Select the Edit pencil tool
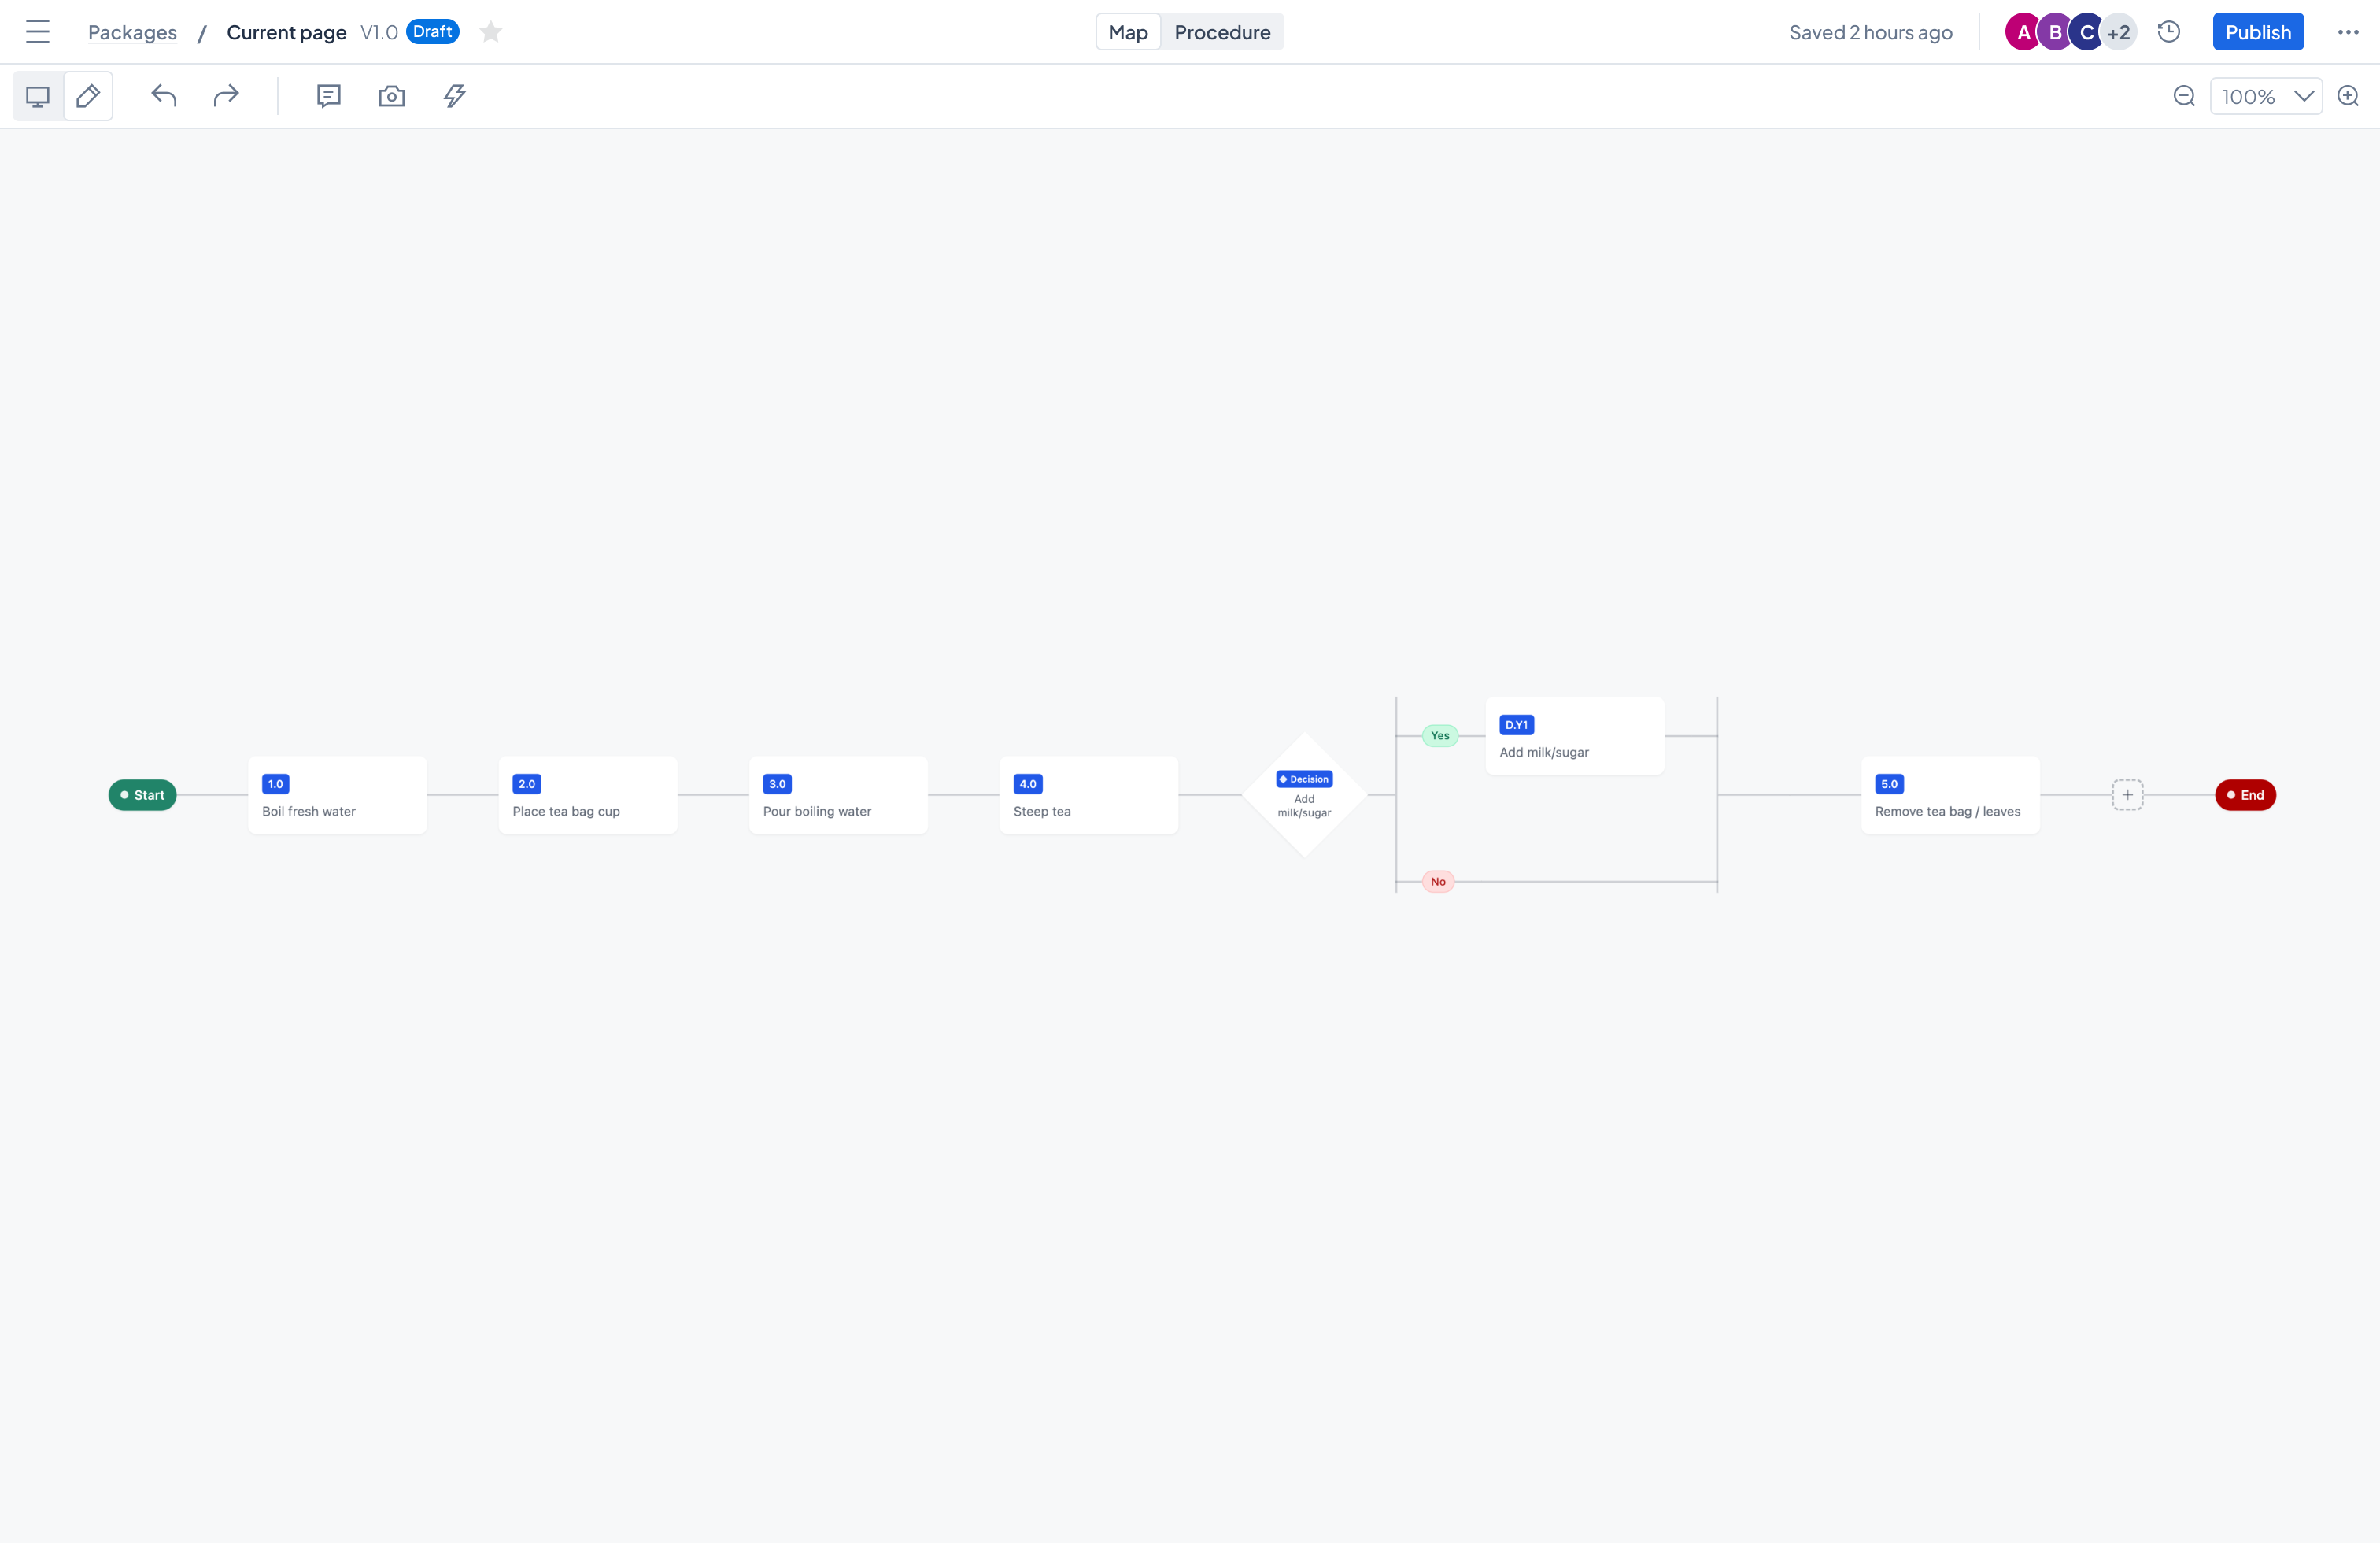 pos(88,96)
